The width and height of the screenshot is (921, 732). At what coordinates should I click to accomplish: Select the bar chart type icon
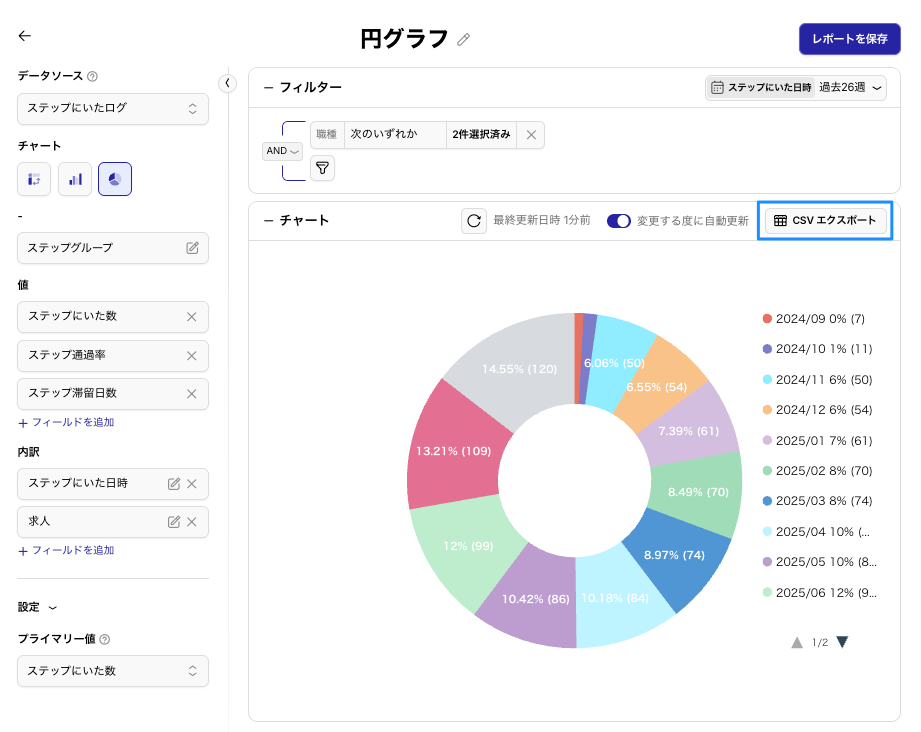pos(75,179)
